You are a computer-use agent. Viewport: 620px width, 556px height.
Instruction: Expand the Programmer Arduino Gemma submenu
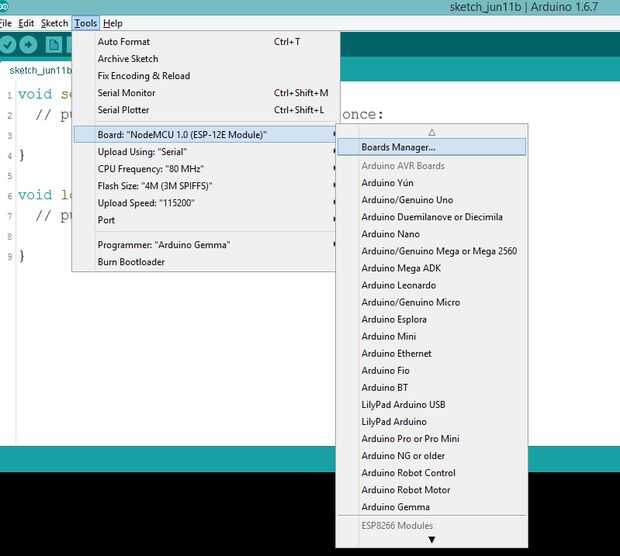point(206,245)
